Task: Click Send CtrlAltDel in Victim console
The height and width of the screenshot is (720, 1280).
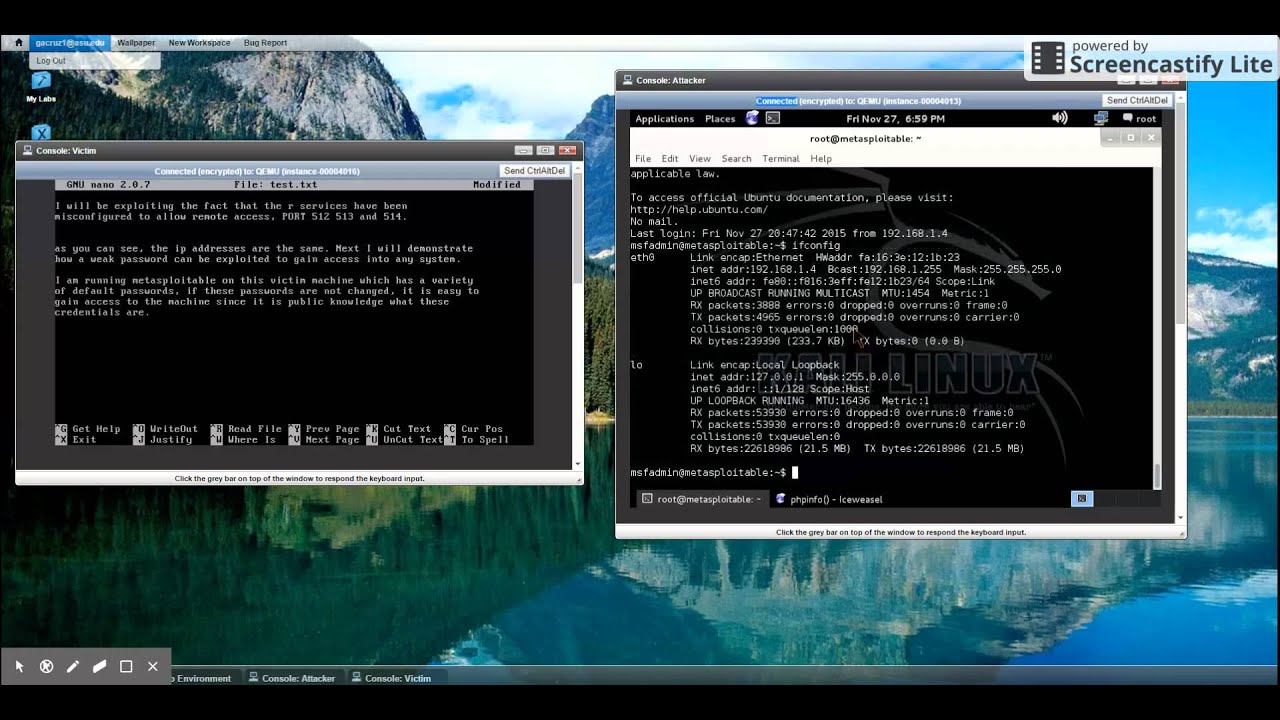Action: (x=535, y=171)
